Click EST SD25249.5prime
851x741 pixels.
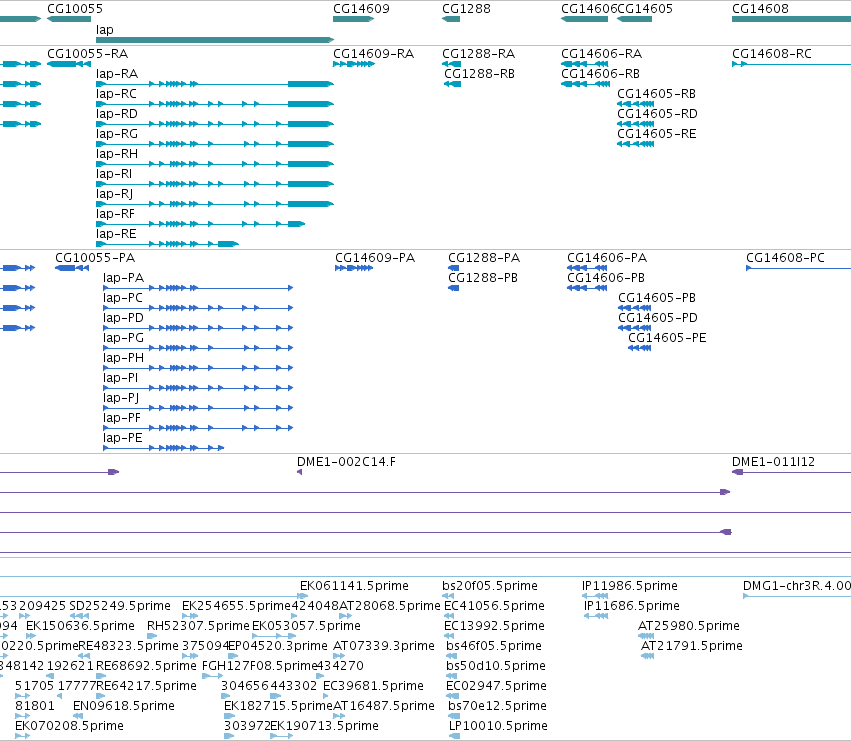pos(120,606)
